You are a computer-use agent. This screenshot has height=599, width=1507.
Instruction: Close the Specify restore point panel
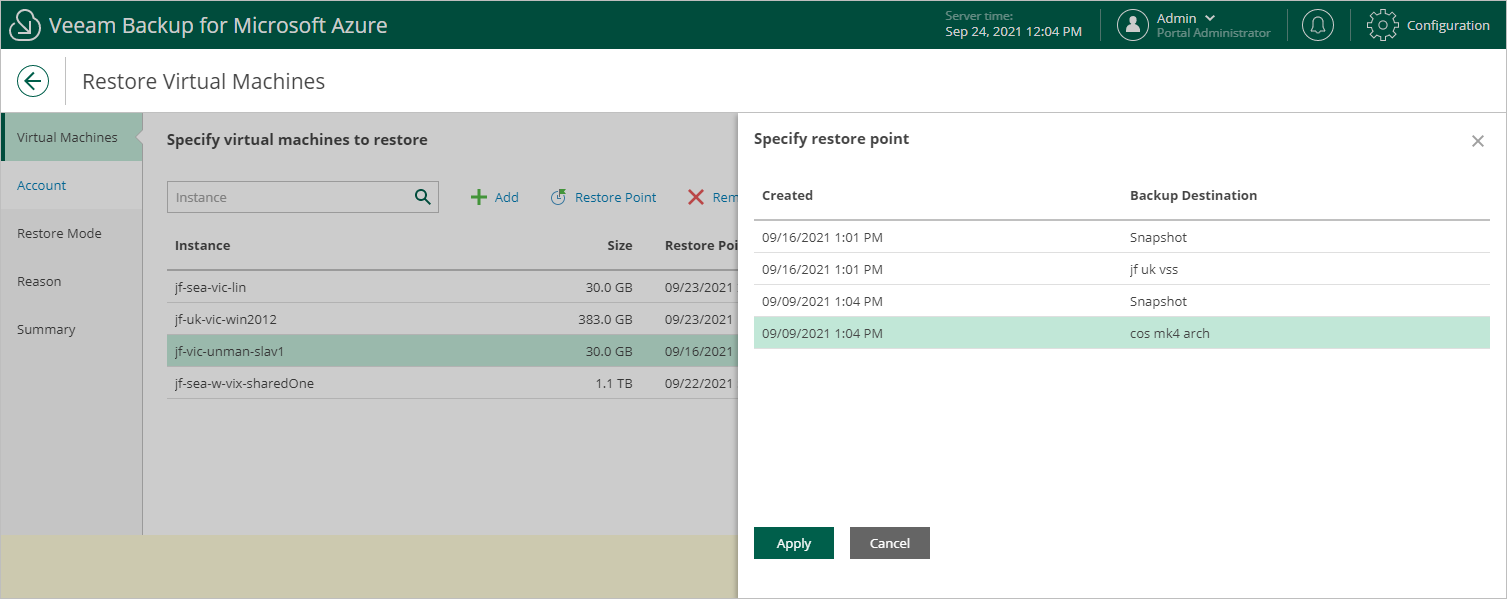1478,141
